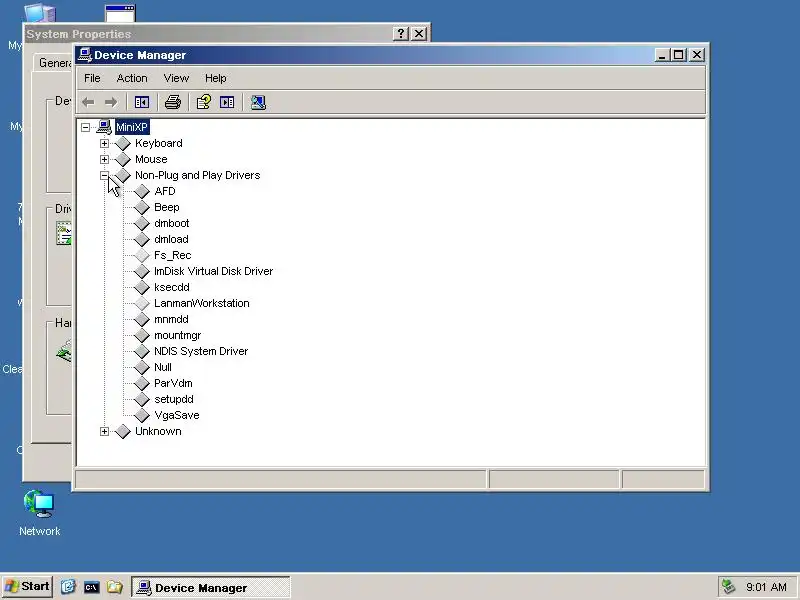Select the ParVdm driver entry
Image resolution: width=800 pixels, height=600 pixels.
(173, 383)
